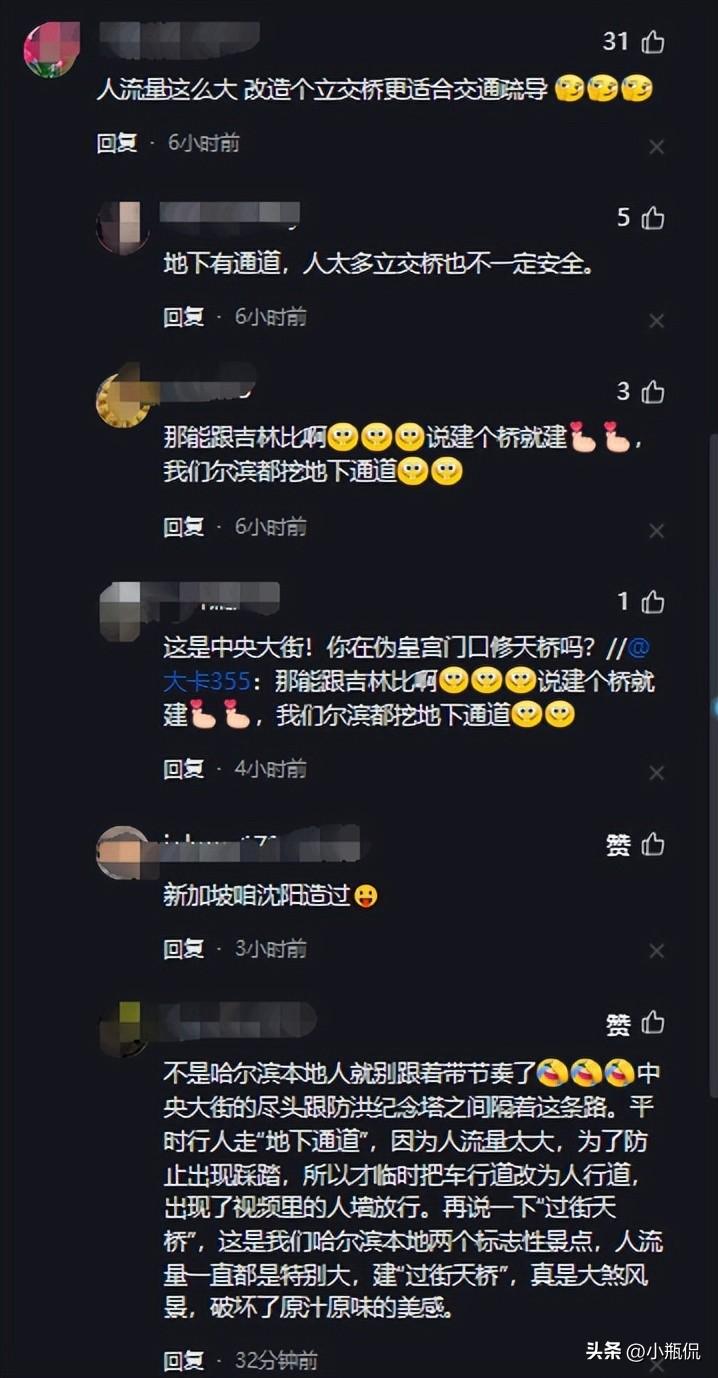Like the long 哈尔滨本地人 comment
This screenshot has height=1378, width=718.
(x=653, y=1023)
